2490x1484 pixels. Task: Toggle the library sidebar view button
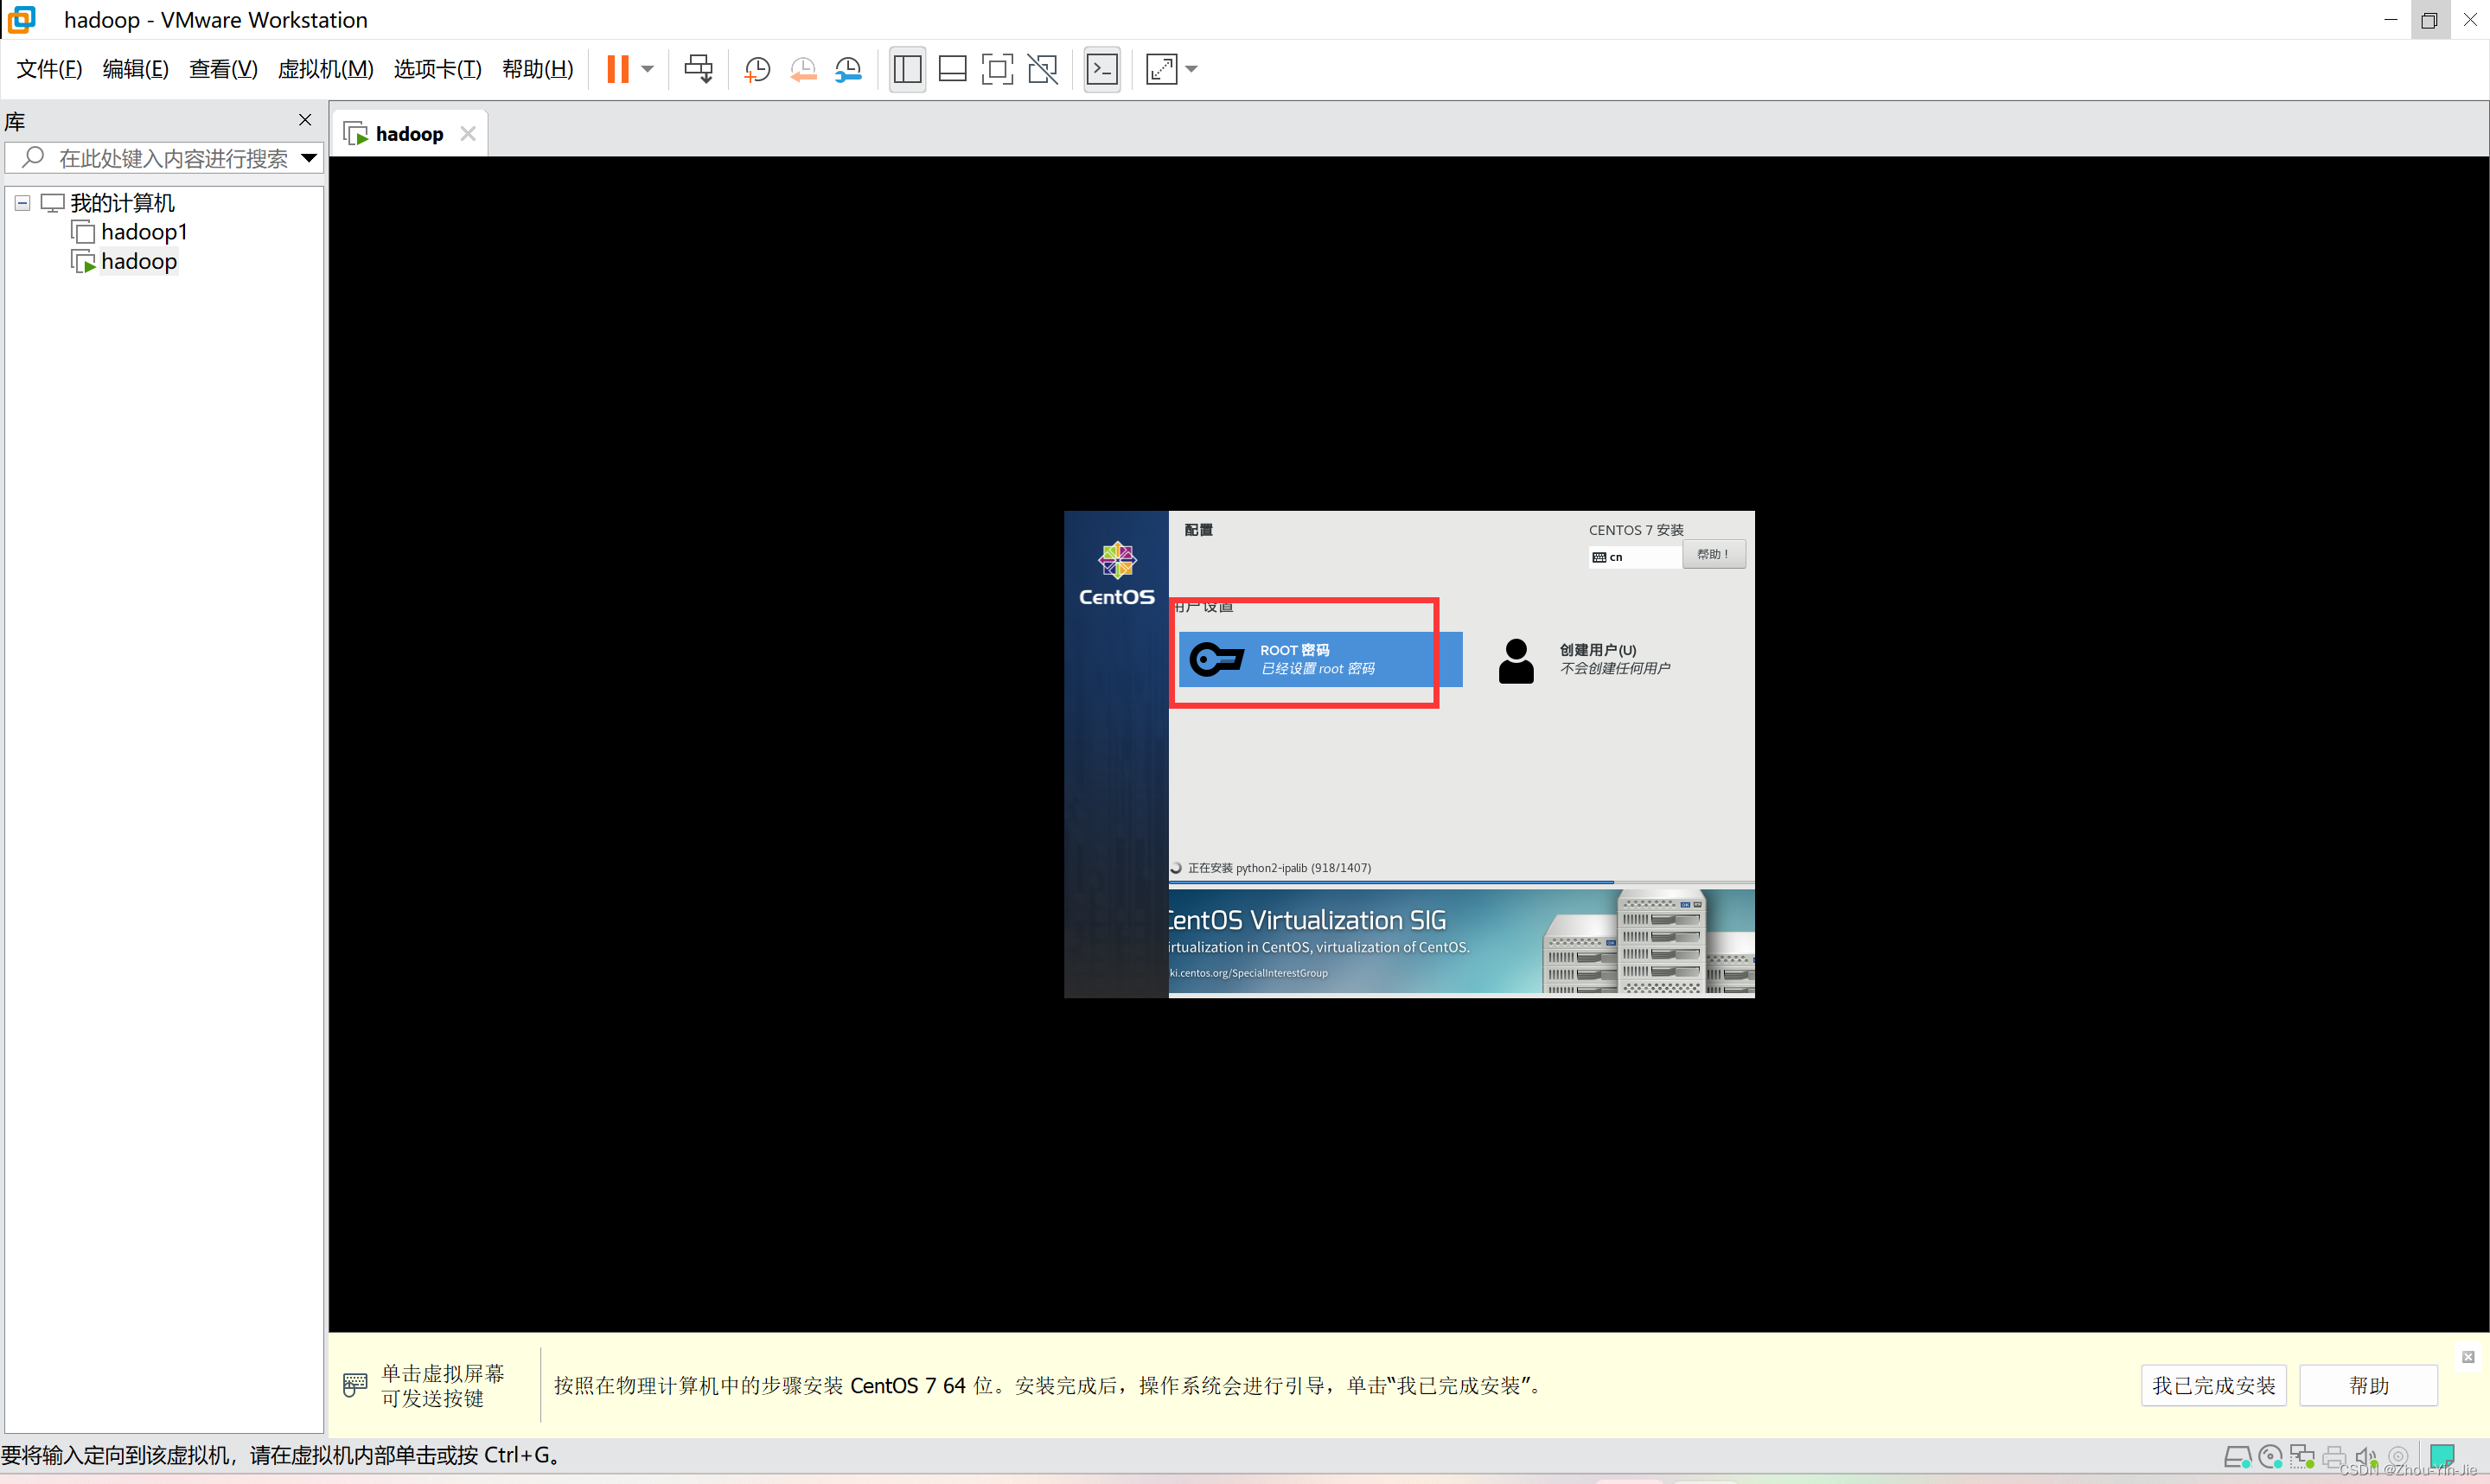coord(907,69)
